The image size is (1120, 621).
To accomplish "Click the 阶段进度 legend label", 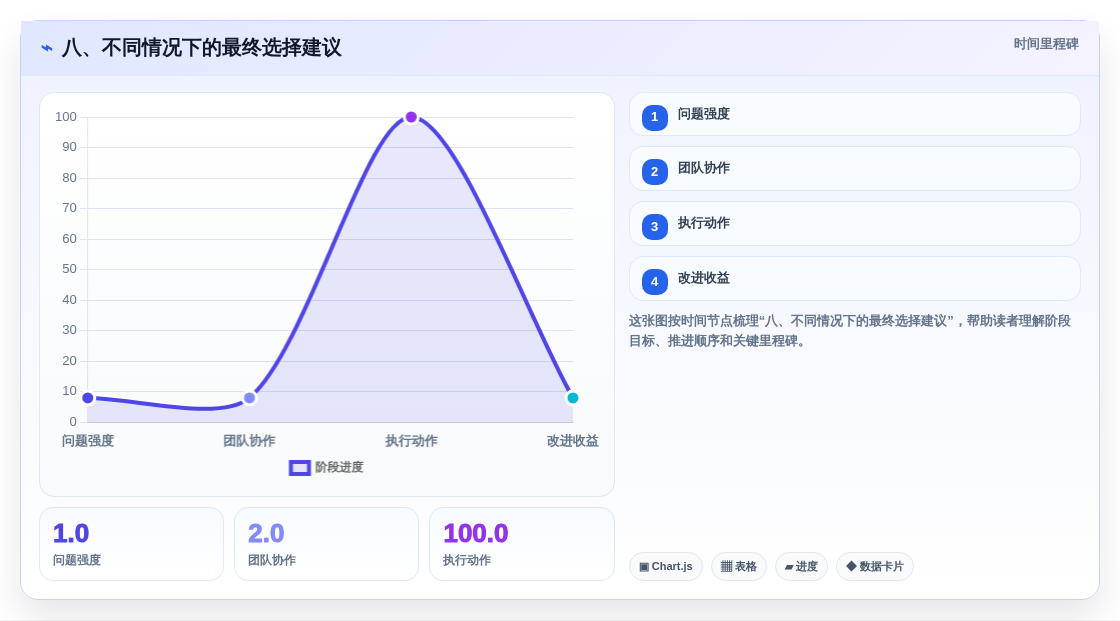I will (x=339, y=467).
